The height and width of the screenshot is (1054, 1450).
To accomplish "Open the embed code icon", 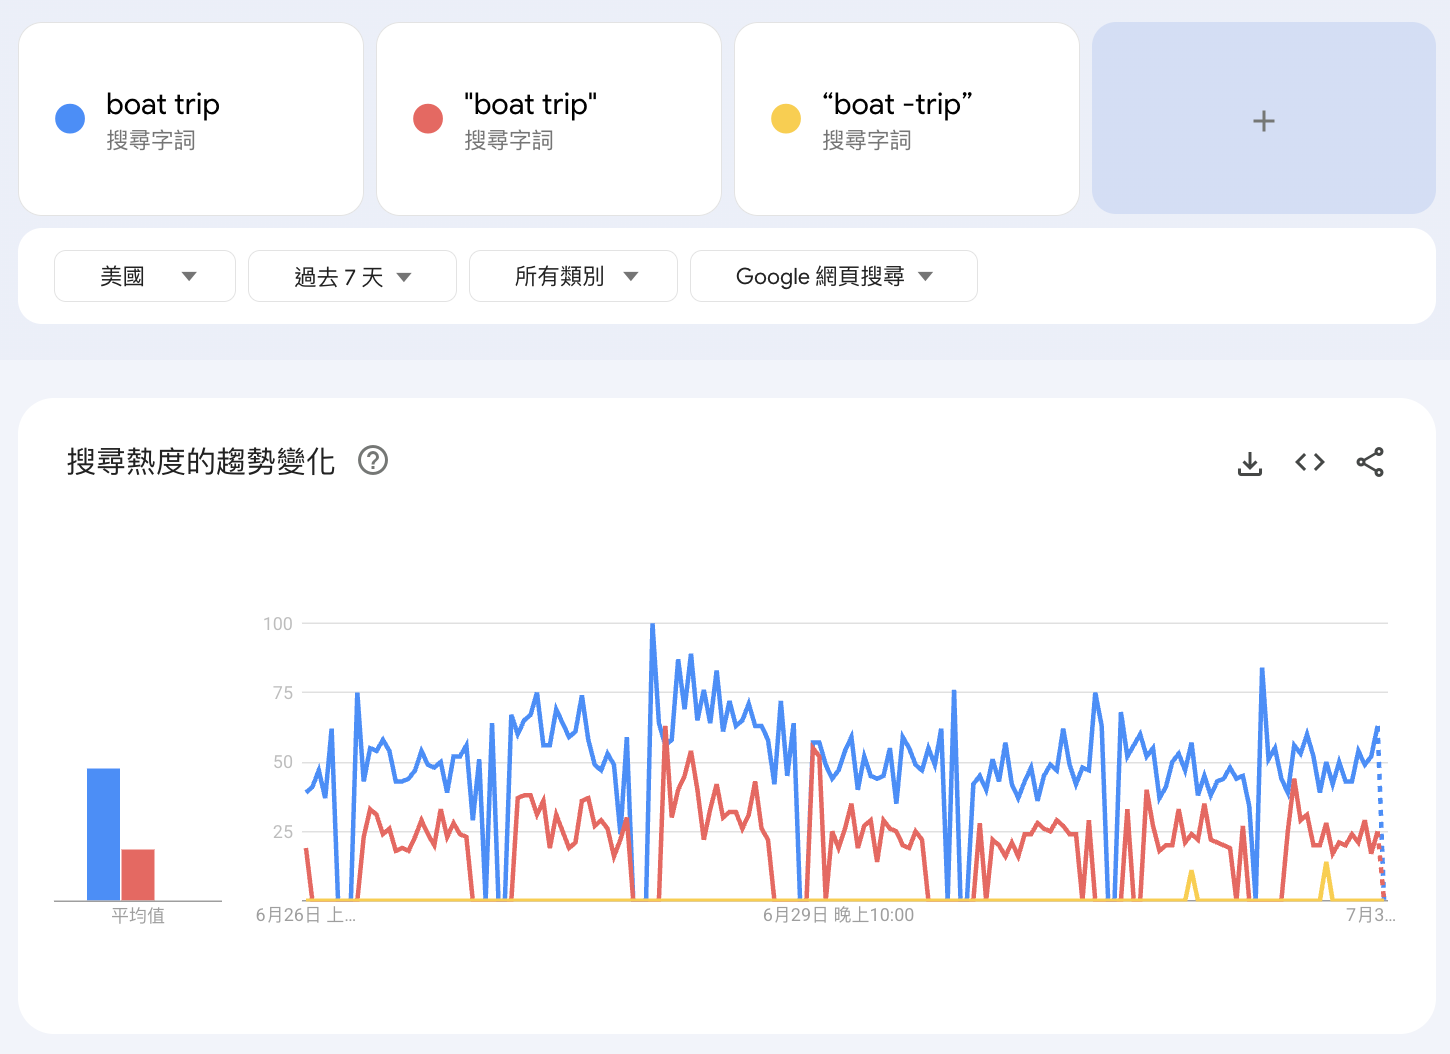I will (1310, 462).
